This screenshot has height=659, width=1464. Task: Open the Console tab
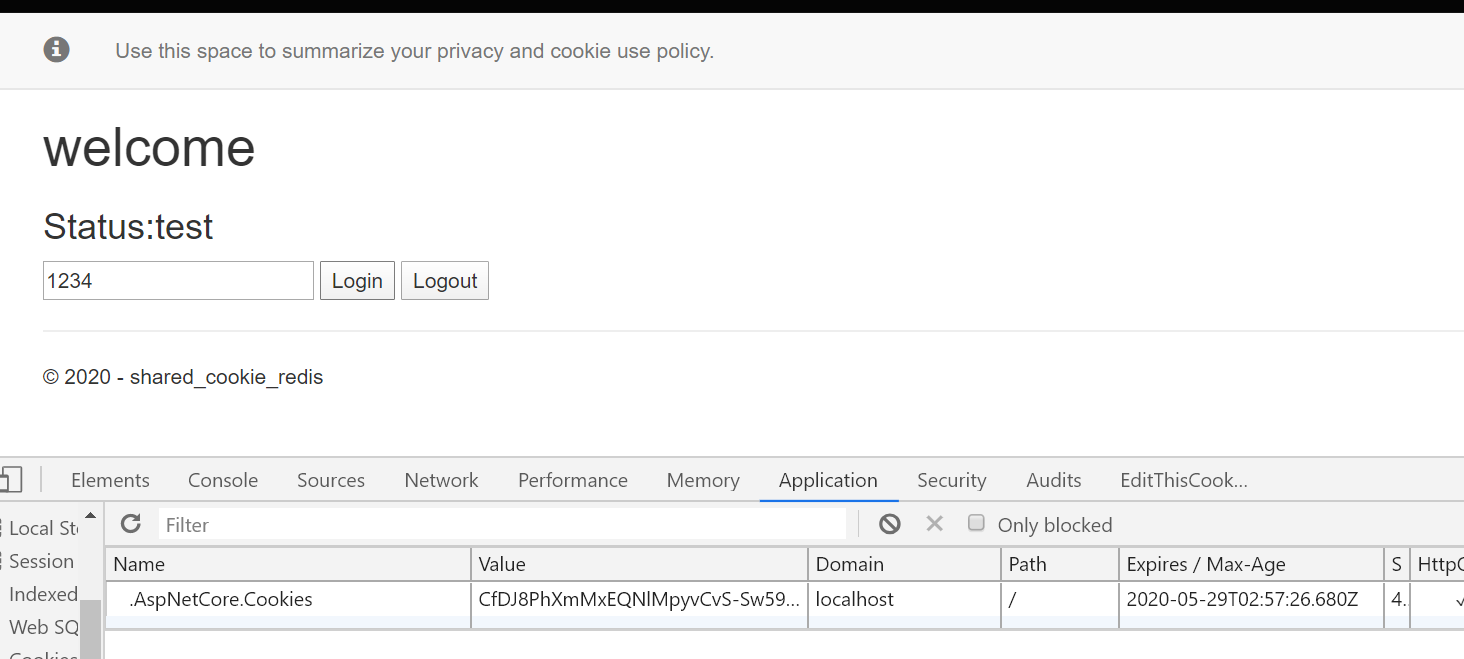(223, 480)
